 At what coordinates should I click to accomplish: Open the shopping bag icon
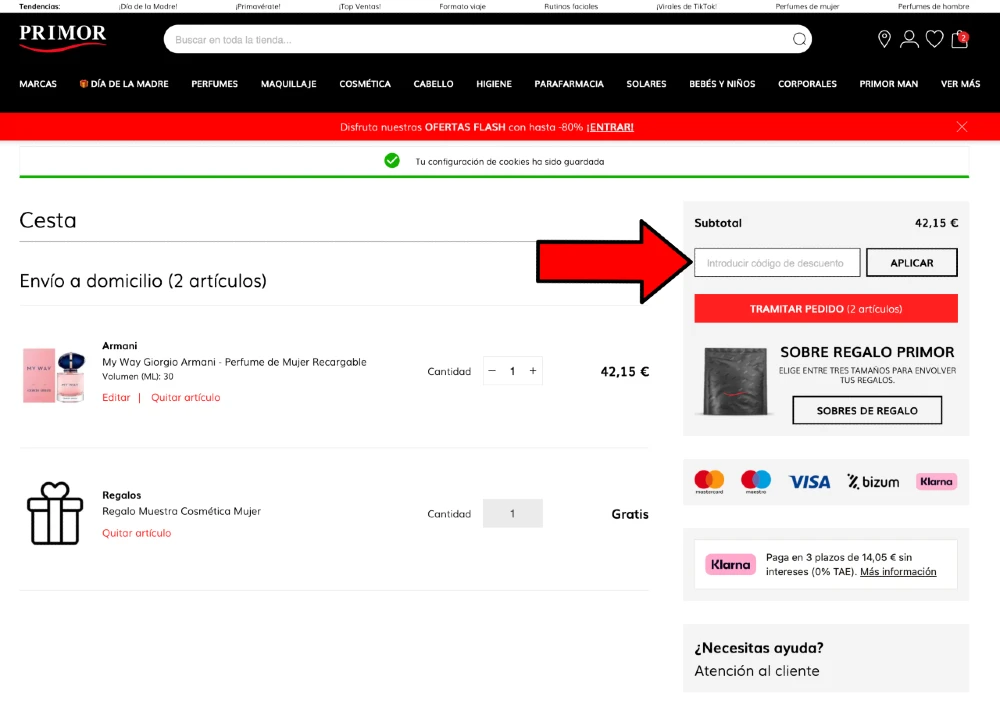(960, 40)
